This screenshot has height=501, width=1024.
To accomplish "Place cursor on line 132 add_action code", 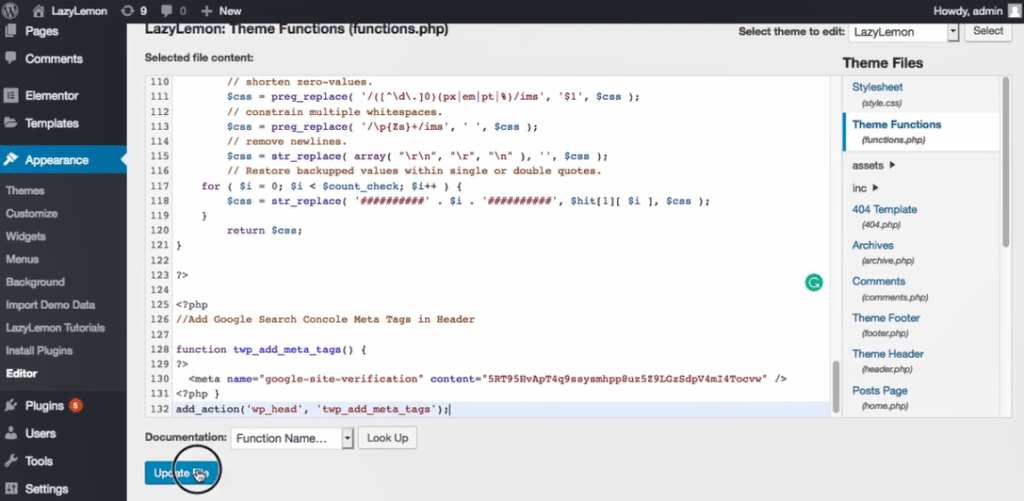I will coord(313,410).
